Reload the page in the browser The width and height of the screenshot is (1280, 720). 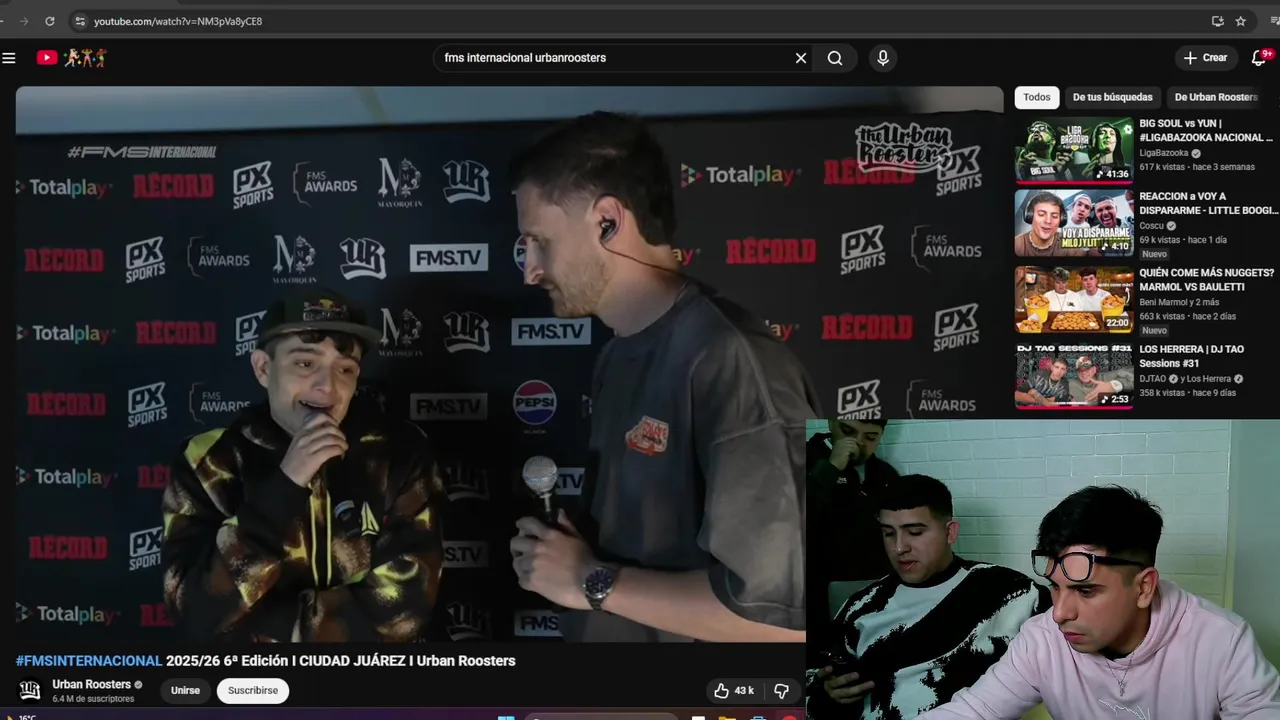50,21
